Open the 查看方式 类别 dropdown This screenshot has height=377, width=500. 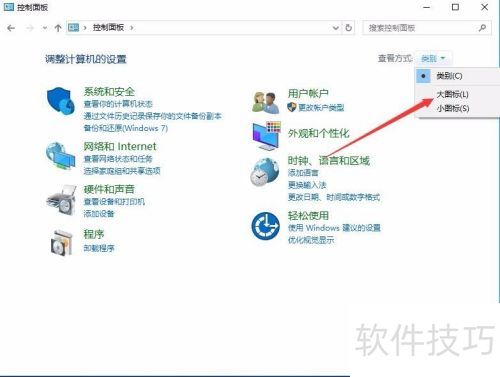click(433, 59)
